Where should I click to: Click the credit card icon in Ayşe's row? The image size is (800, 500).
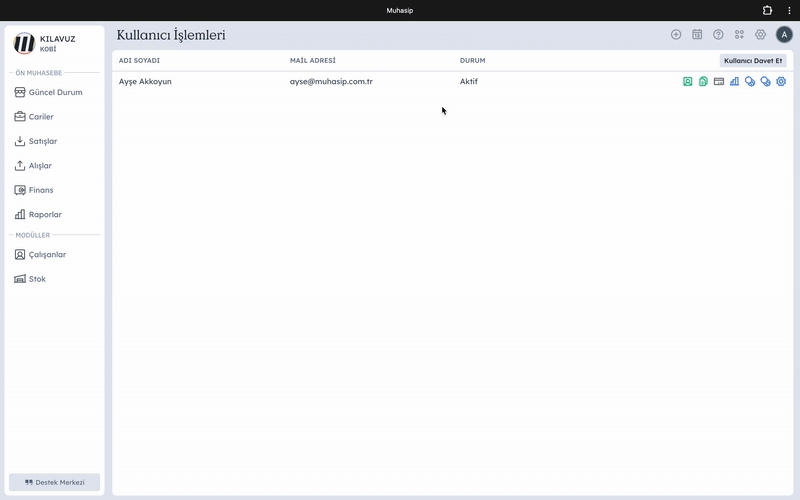pyautogui.click(x=719, y=82)
